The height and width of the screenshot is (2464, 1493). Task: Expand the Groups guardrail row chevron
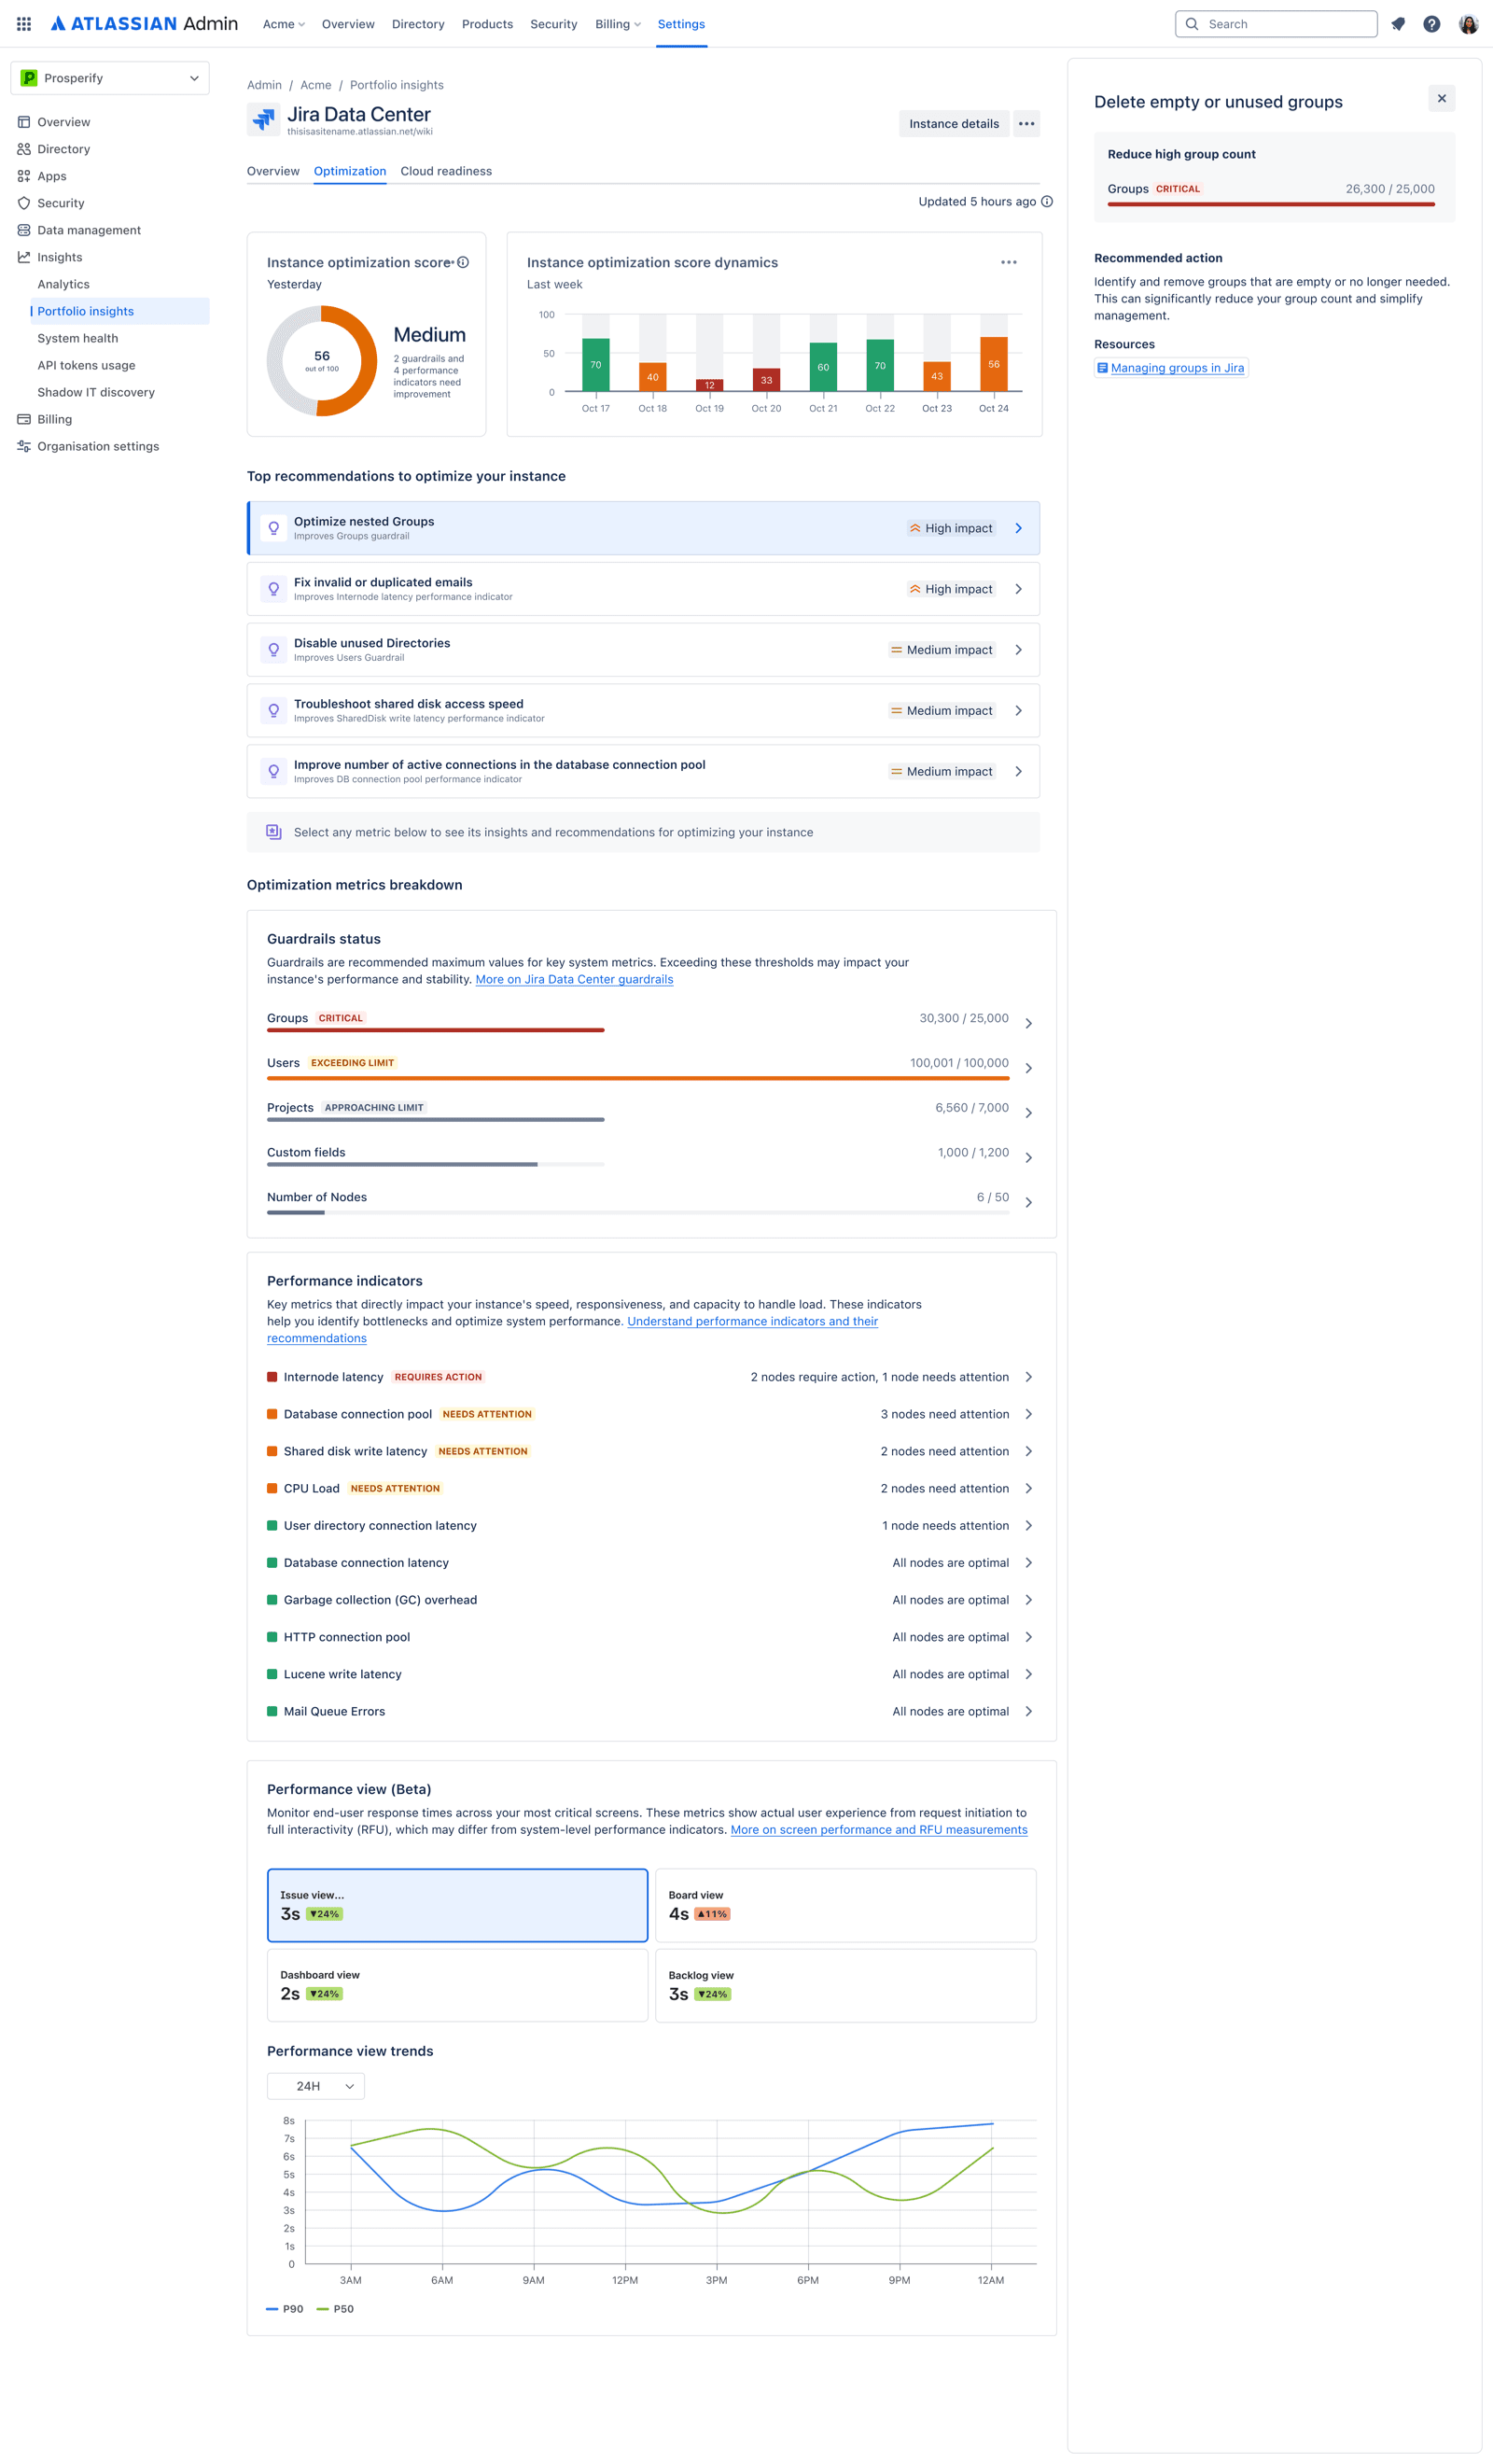coord(1028,1023)
